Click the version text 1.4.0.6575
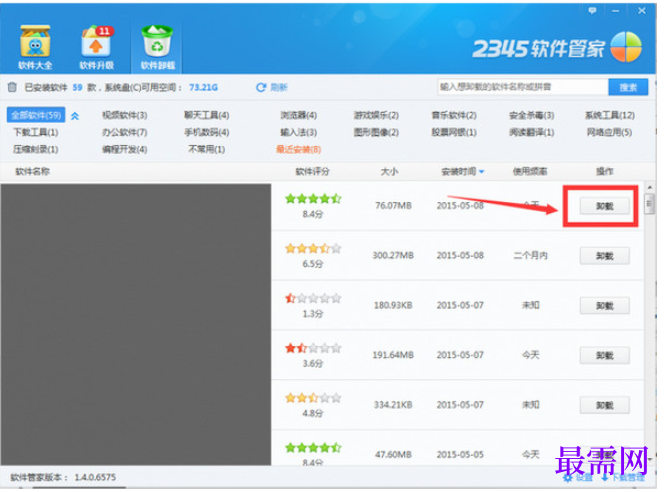 coord(95,477)
